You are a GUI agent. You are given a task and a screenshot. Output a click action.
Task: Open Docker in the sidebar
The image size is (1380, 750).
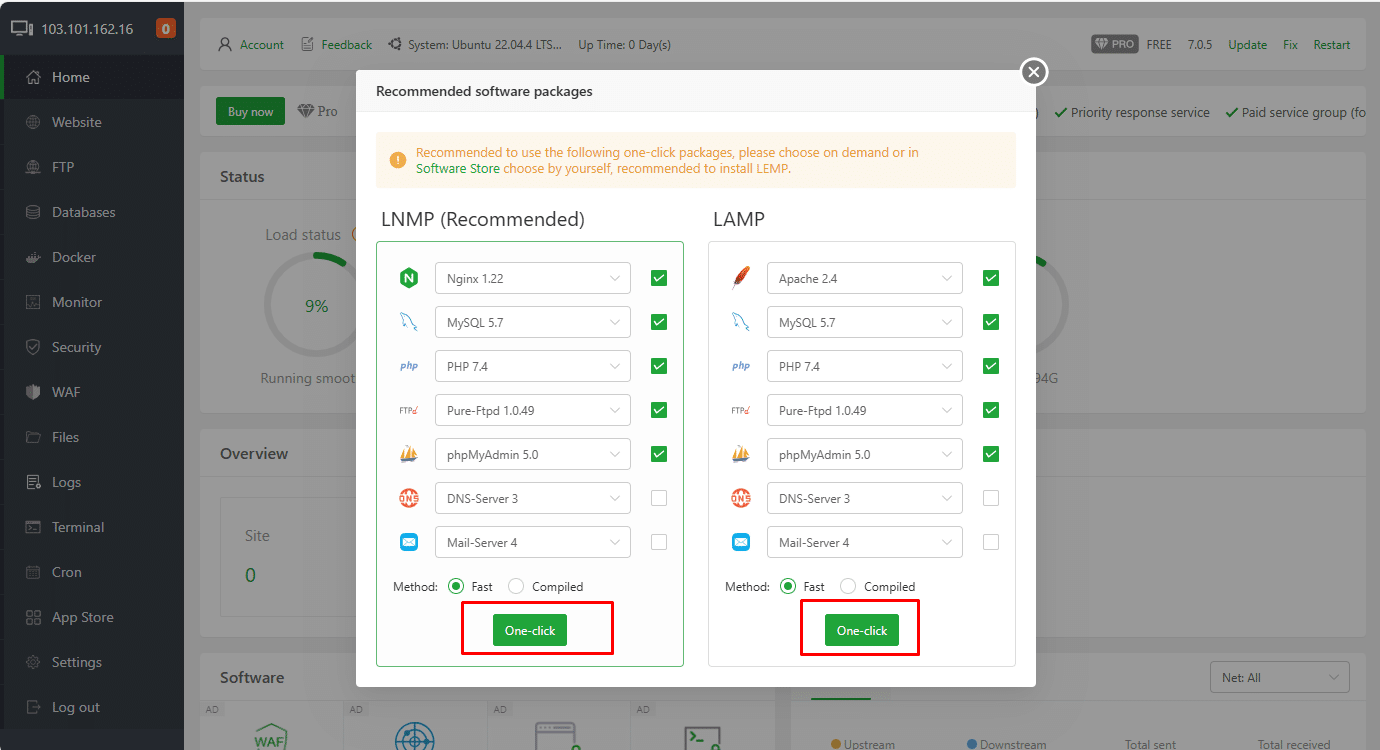(x=92, y=257)
